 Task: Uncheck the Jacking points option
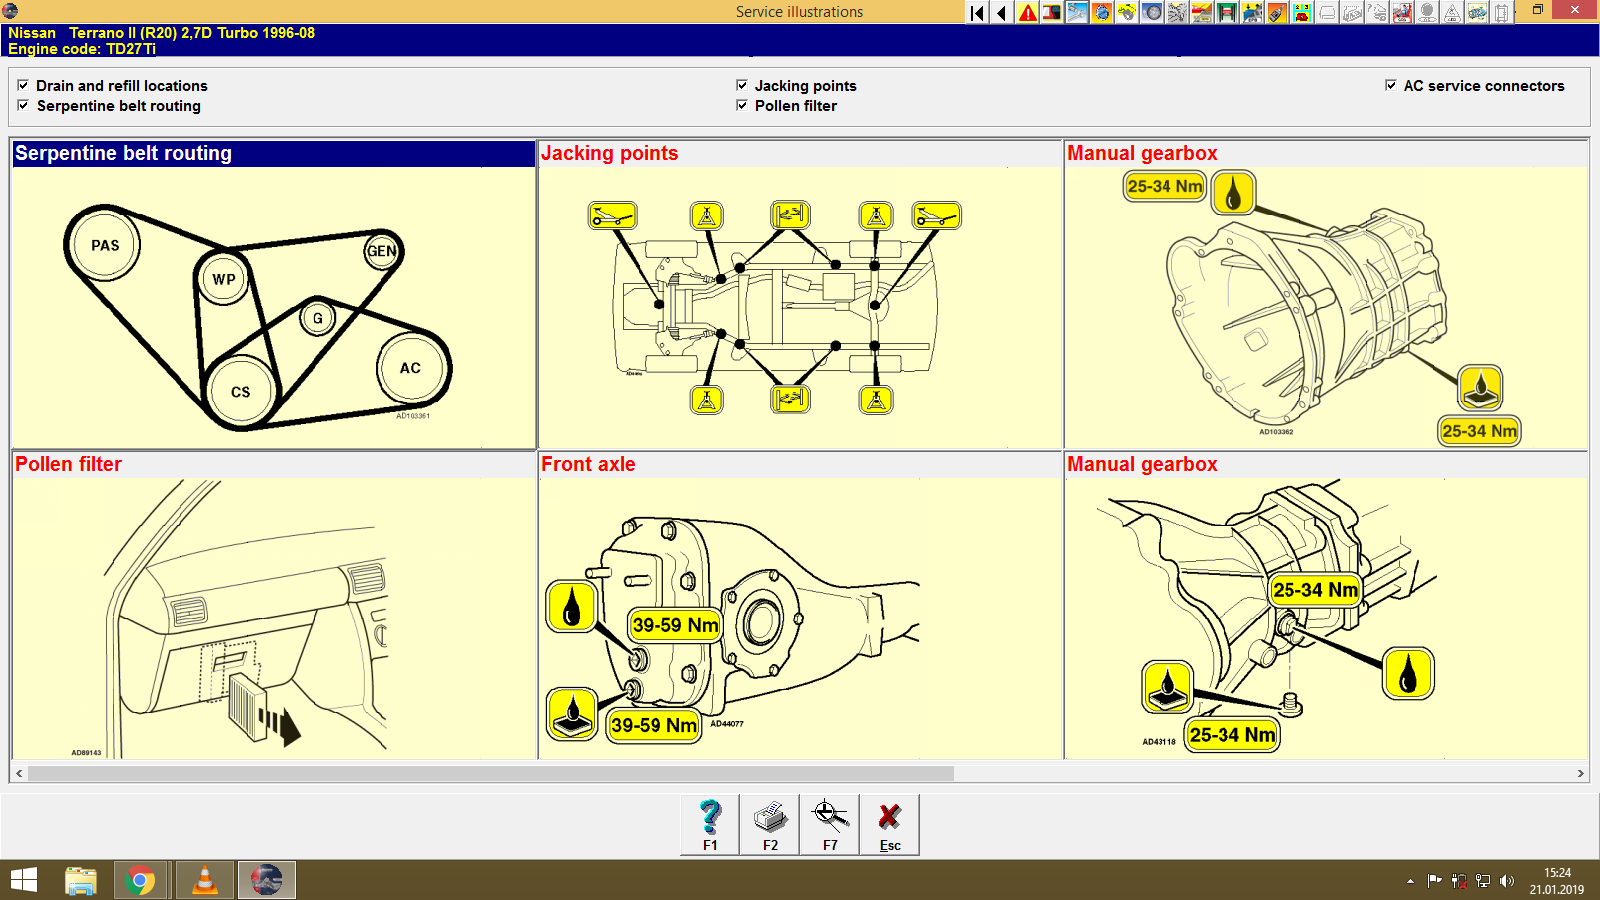pos(742,86)
